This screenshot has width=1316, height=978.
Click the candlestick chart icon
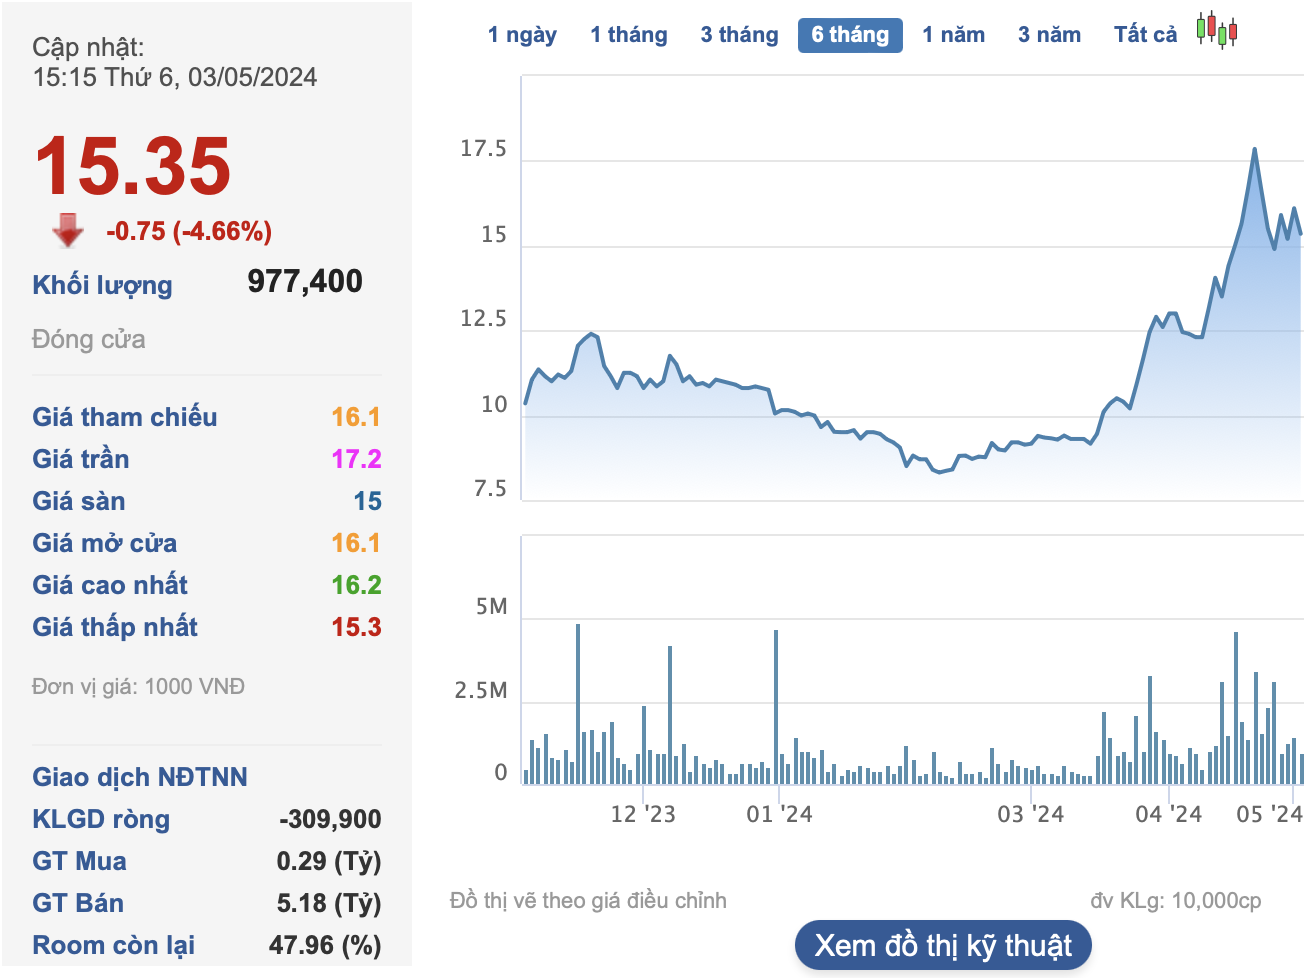(1217, 31)
